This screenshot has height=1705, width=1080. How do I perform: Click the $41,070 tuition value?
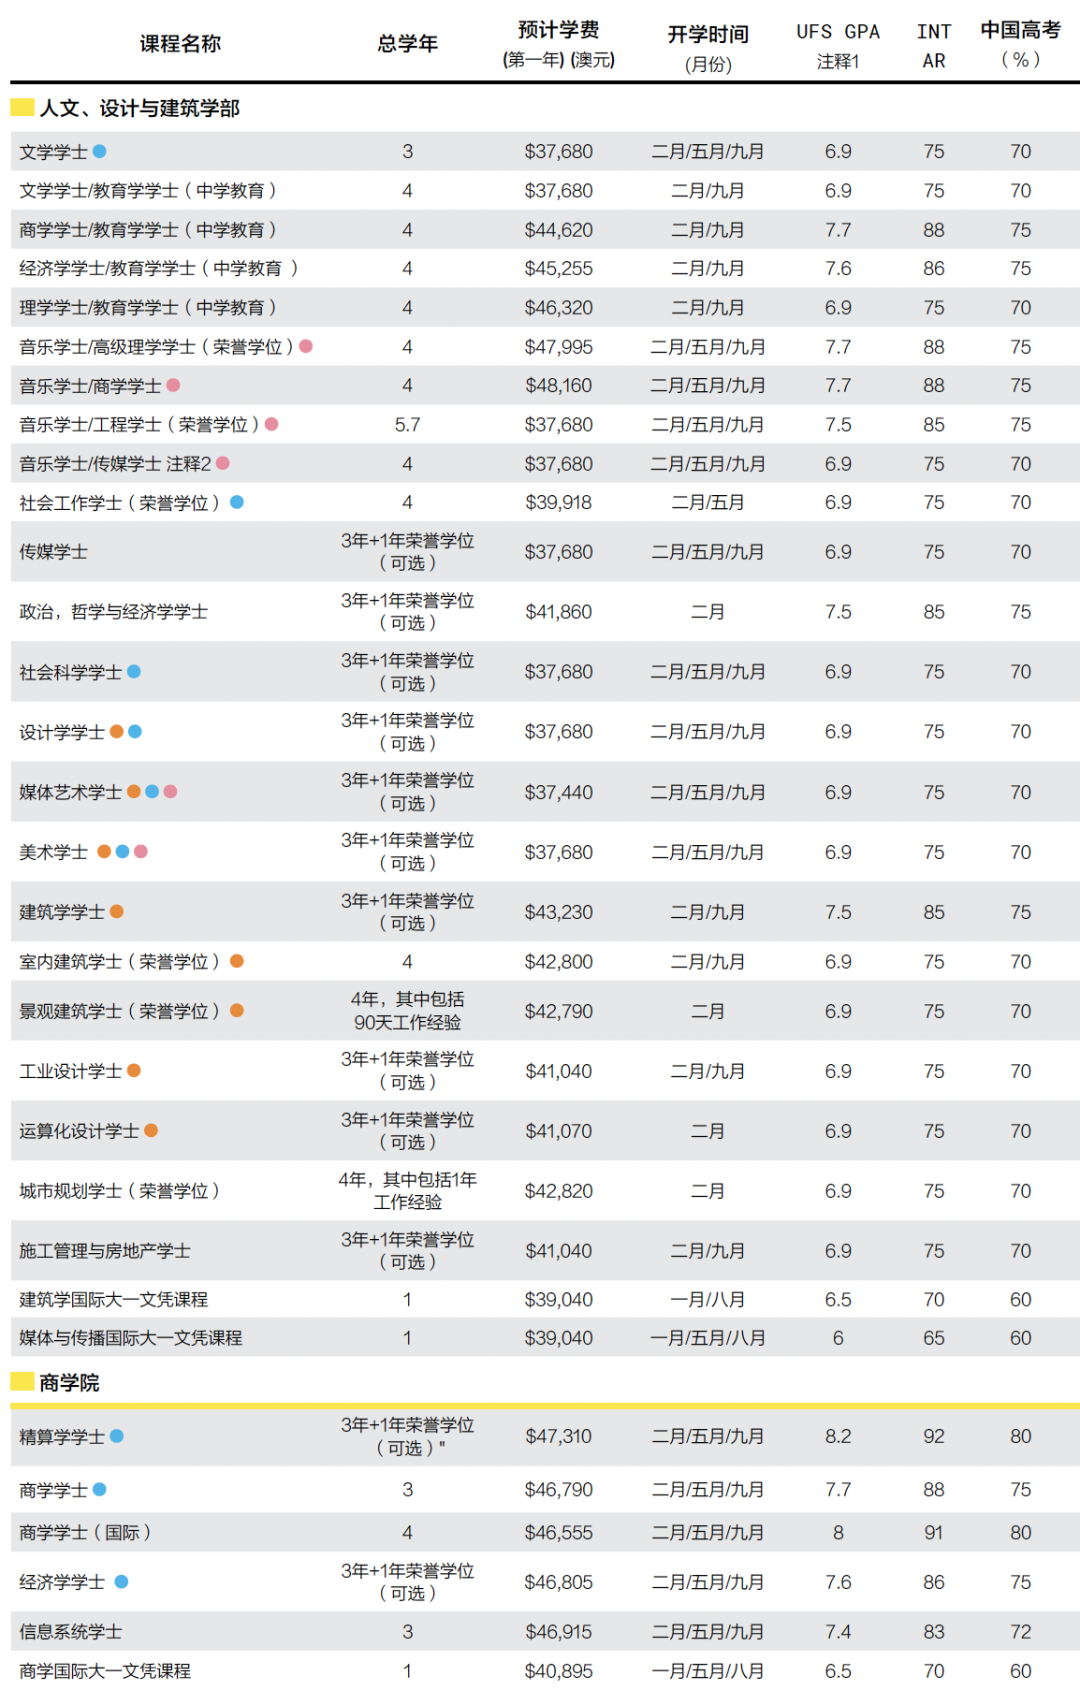pyautogui.click(x=559, y=1131)
